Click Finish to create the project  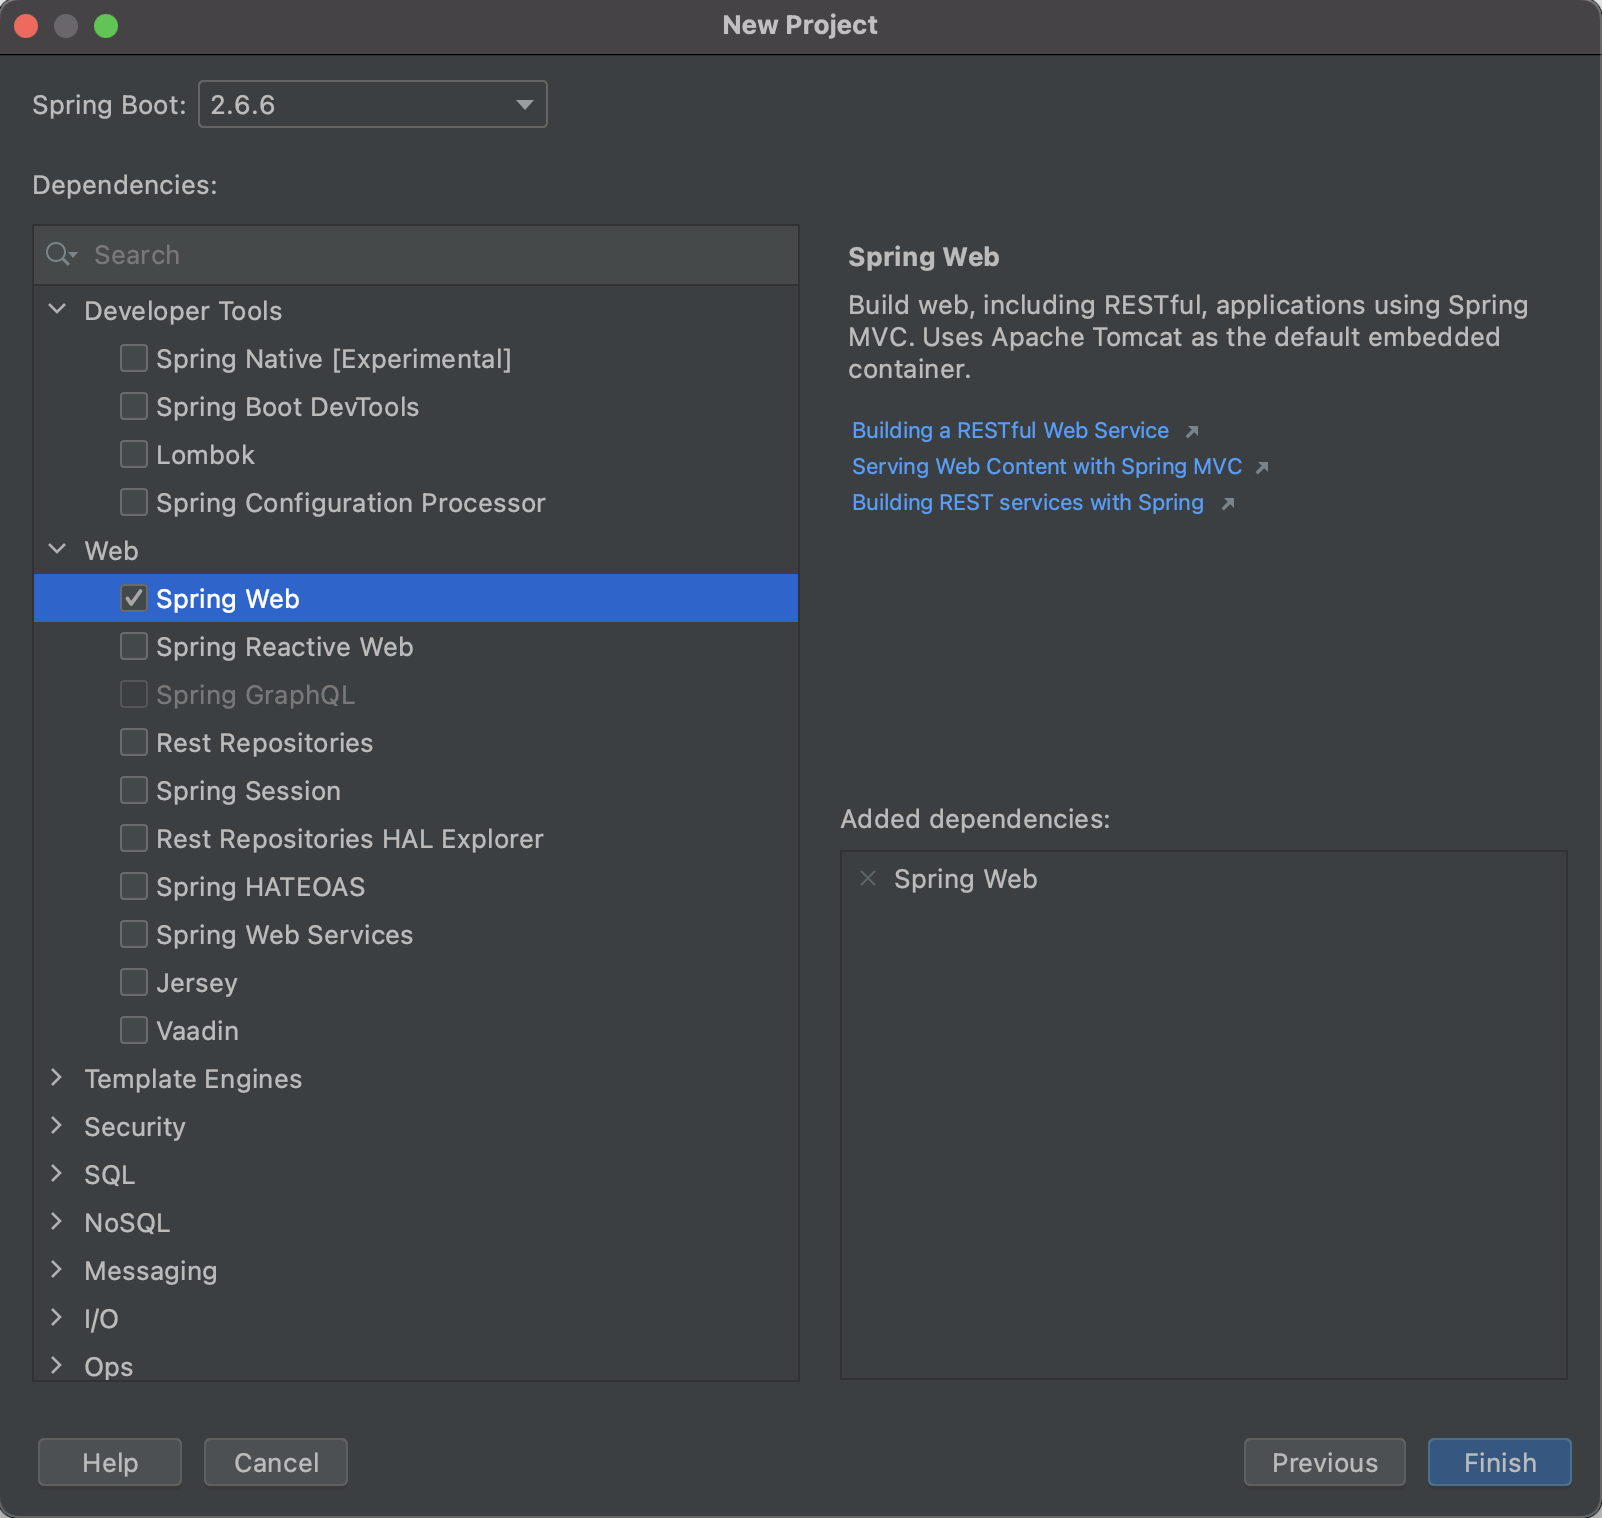(1500, 1462)
